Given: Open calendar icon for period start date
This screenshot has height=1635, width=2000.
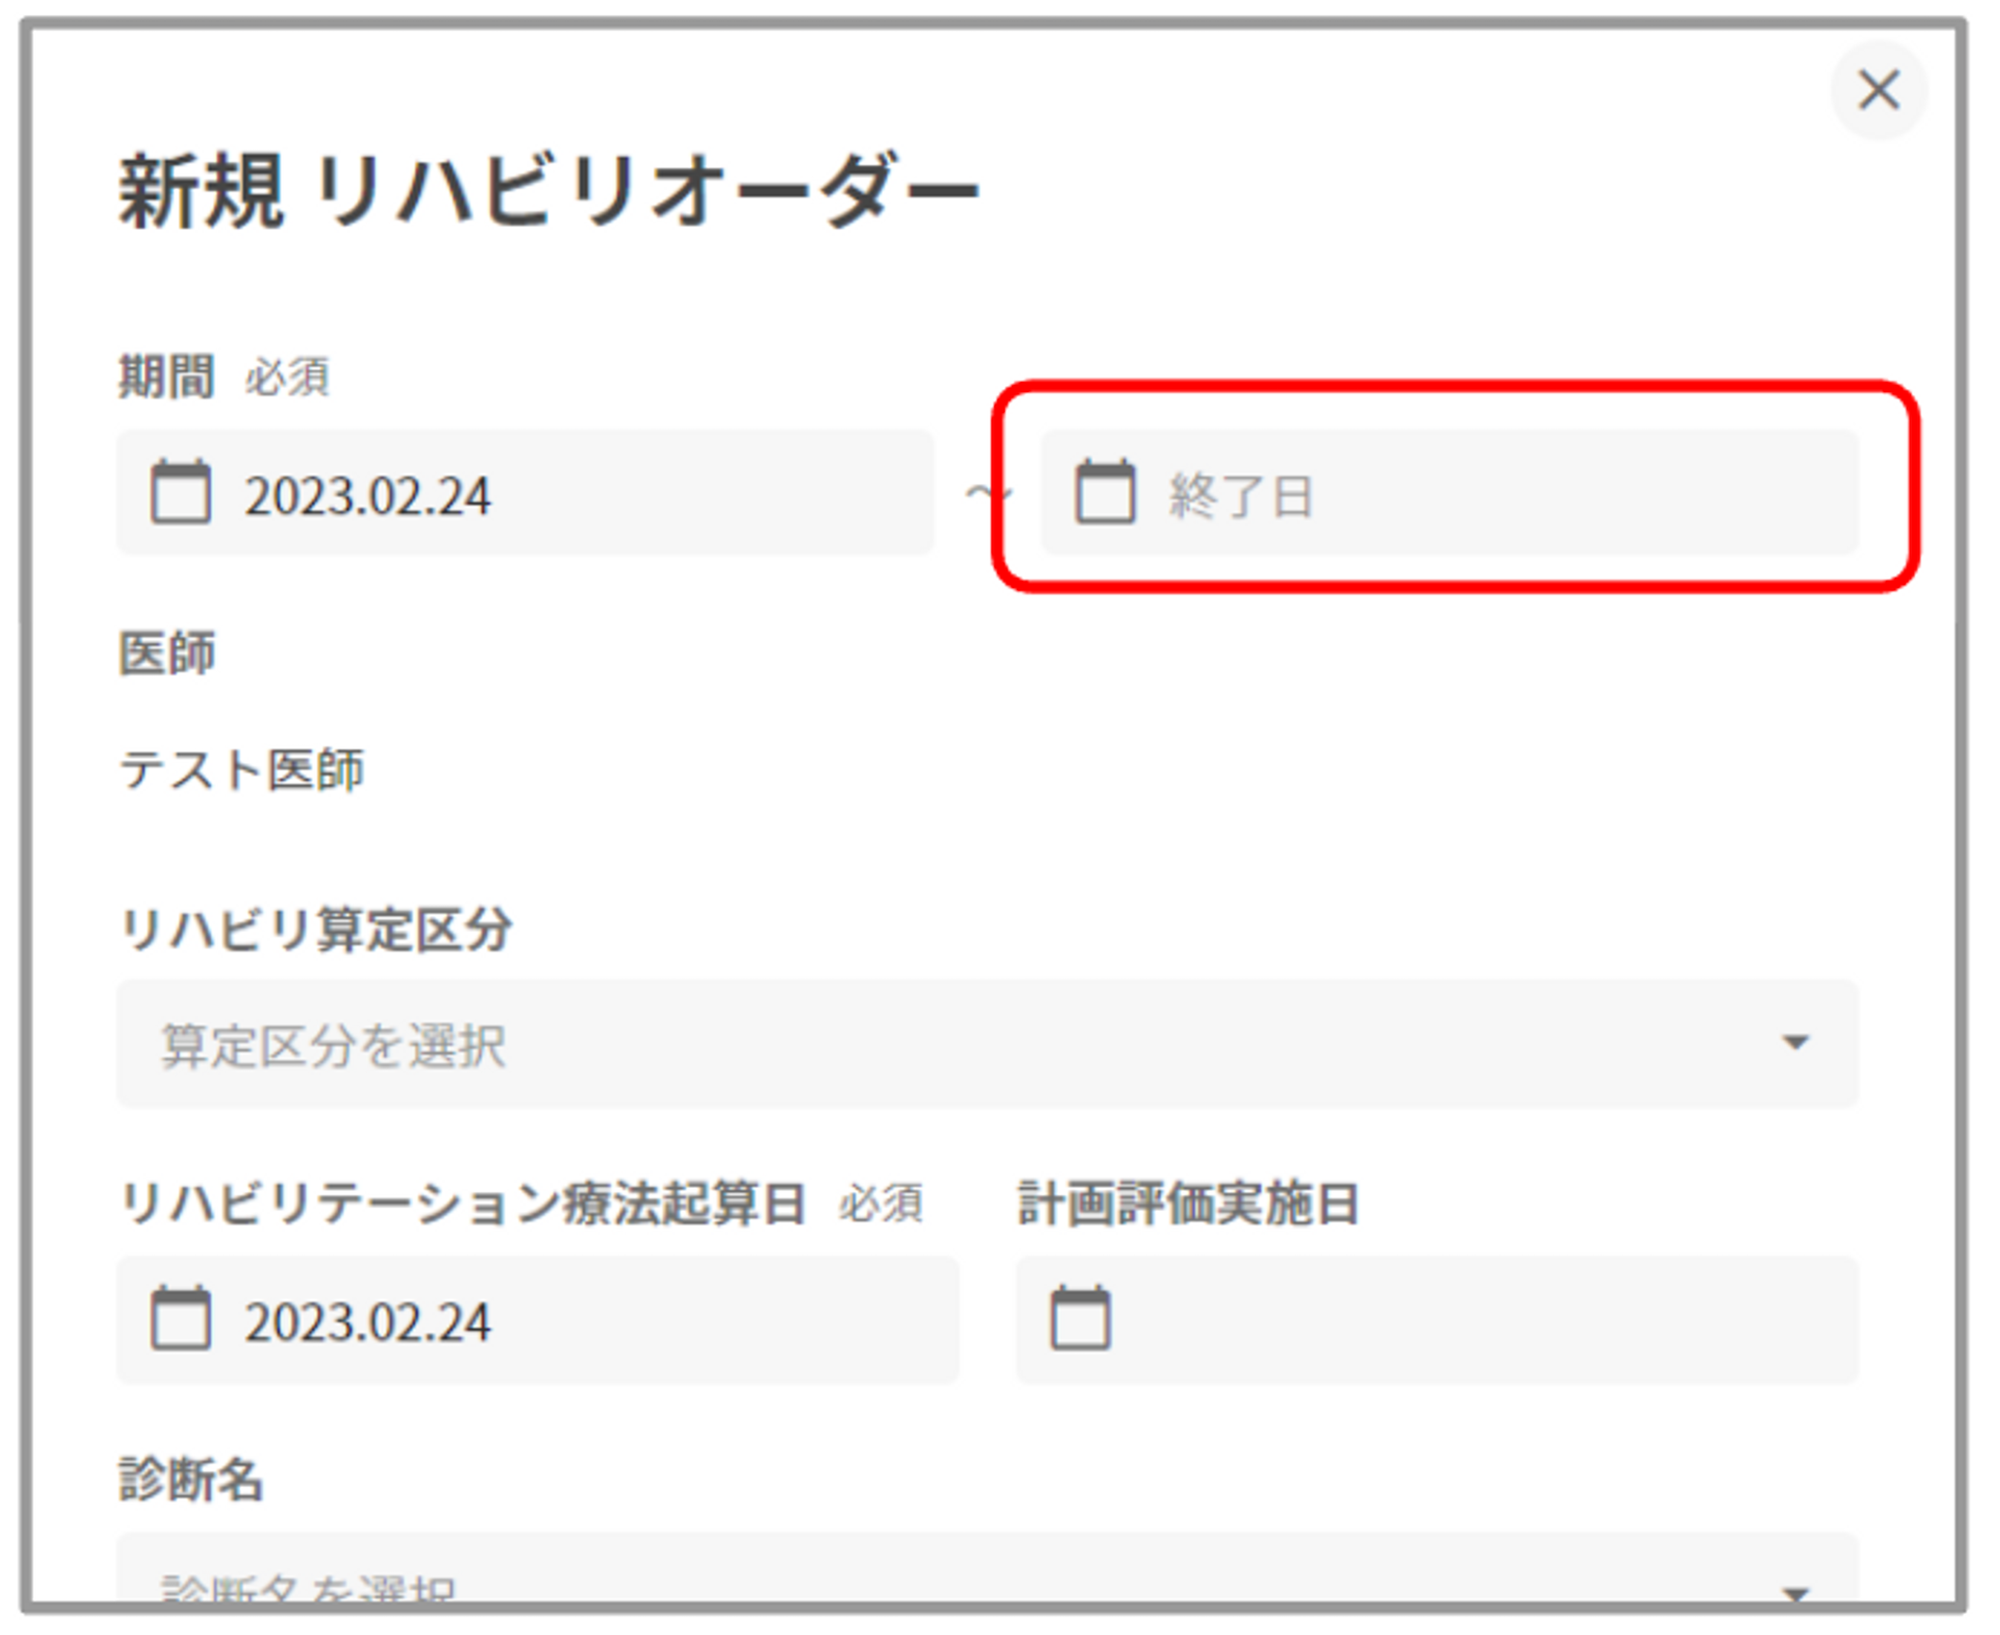Looking at the screenshot, I should 181,492.
